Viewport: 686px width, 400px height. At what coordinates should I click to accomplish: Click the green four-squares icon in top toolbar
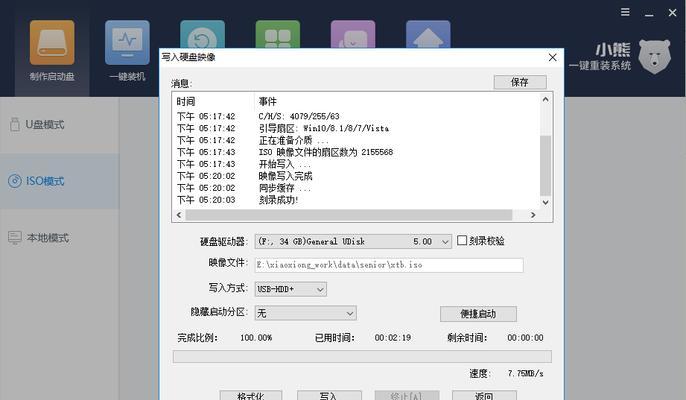click(278, 34)
